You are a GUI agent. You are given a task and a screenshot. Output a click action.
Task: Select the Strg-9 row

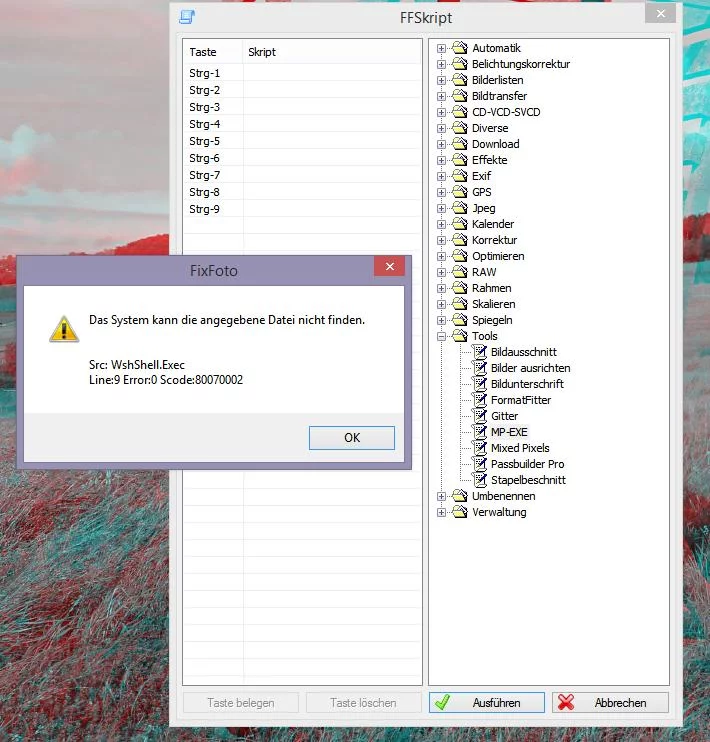coord(302,210)
